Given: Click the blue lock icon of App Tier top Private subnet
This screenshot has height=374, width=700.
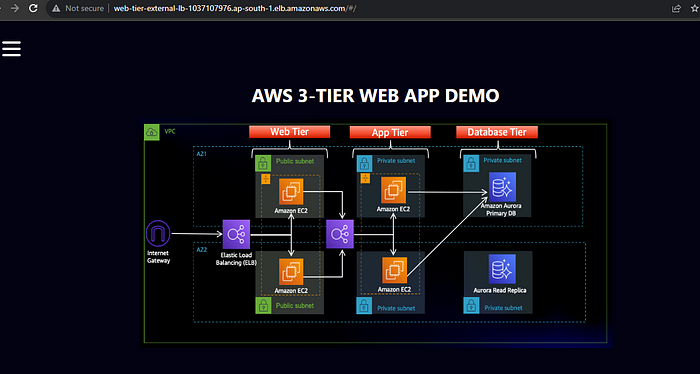Looking at the screenshot, I should tap(364, 163).
